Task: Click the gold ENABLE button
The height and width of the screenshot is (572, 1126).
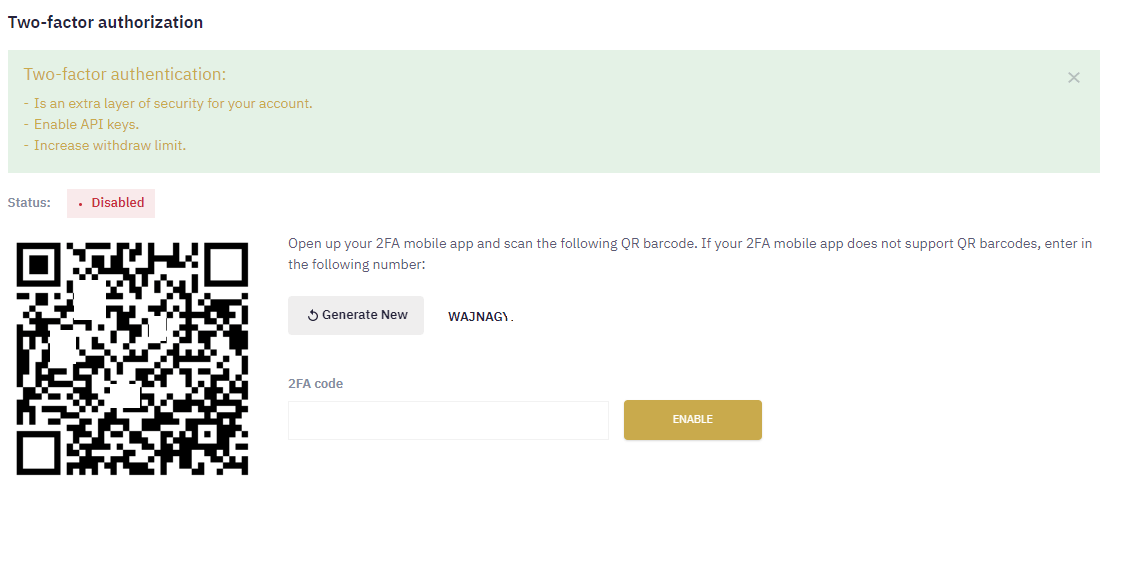Action: [x=692, y=420]
